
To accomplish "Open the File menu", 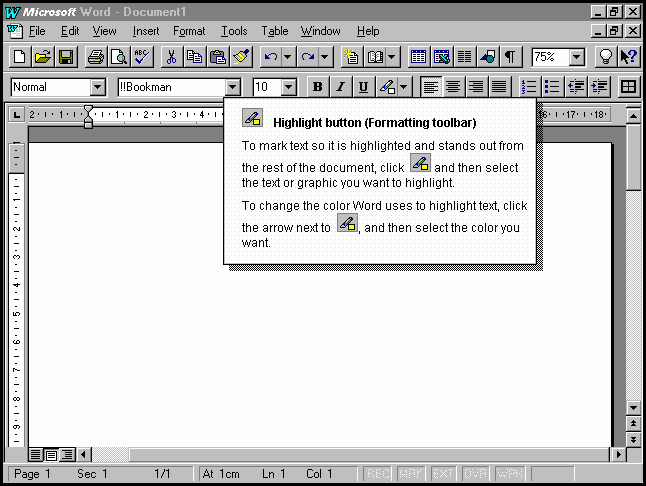I will click(x=37, y=31).
